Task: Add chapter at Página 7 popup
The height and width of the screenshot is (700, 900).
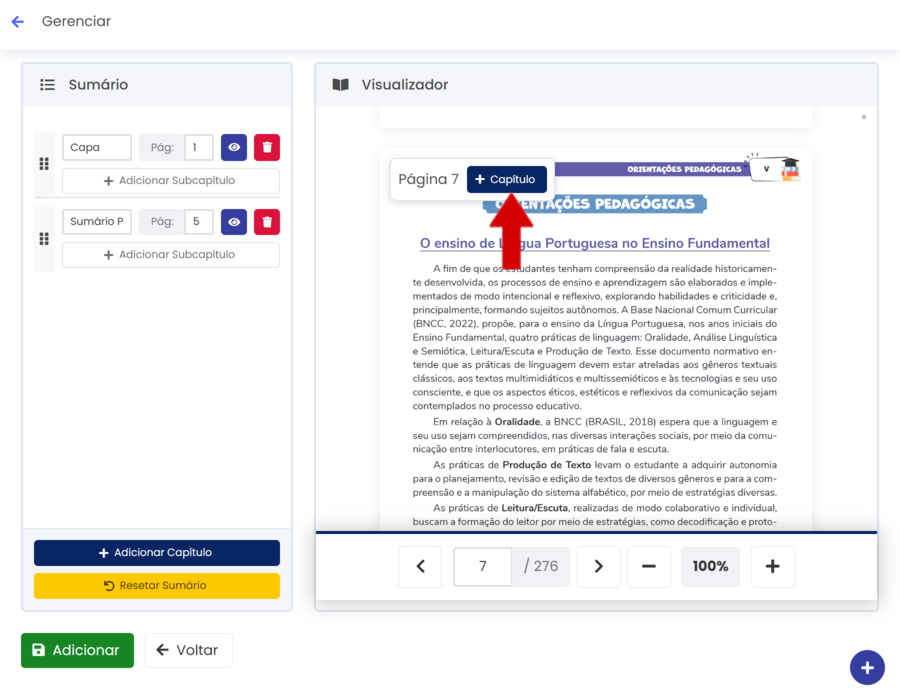Action: pyautogui.click(x=506, y=179)
